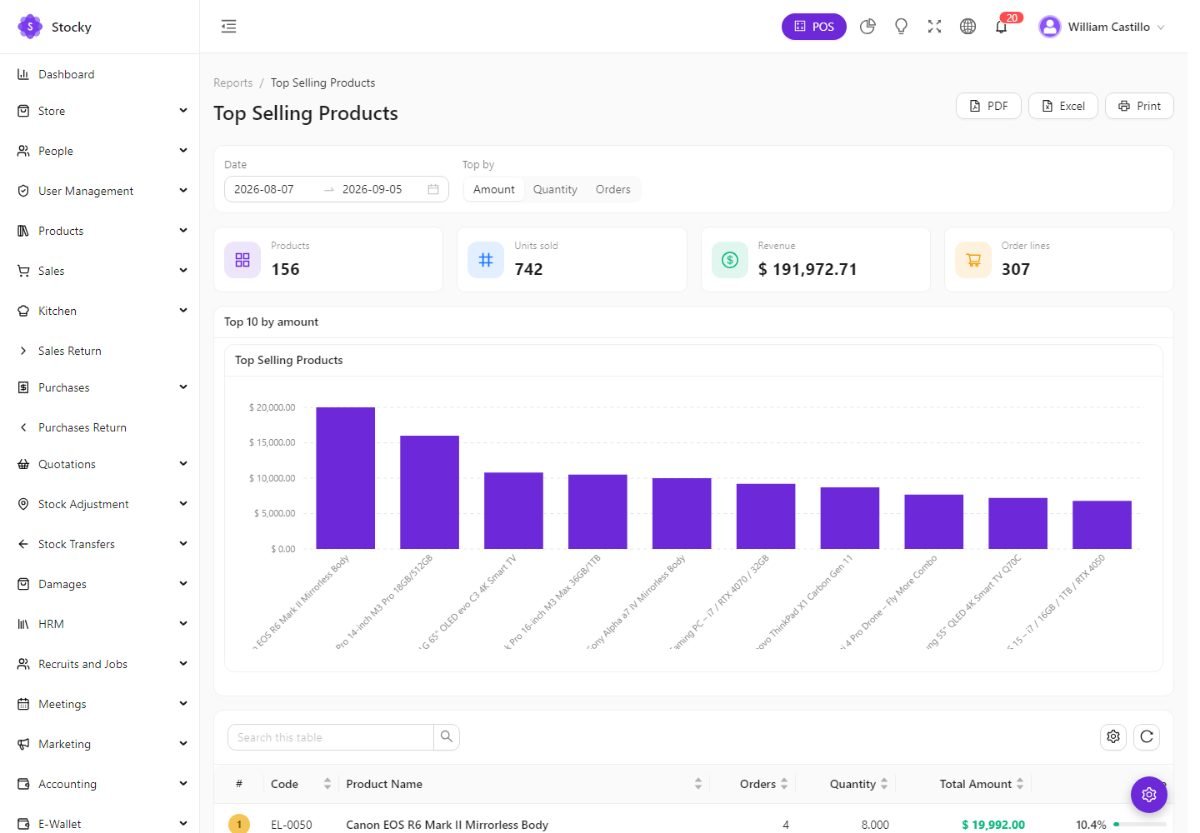Click the Dashboard chart icon in the sidebar
Screen dimensions: 1200x833
(23, 74)
